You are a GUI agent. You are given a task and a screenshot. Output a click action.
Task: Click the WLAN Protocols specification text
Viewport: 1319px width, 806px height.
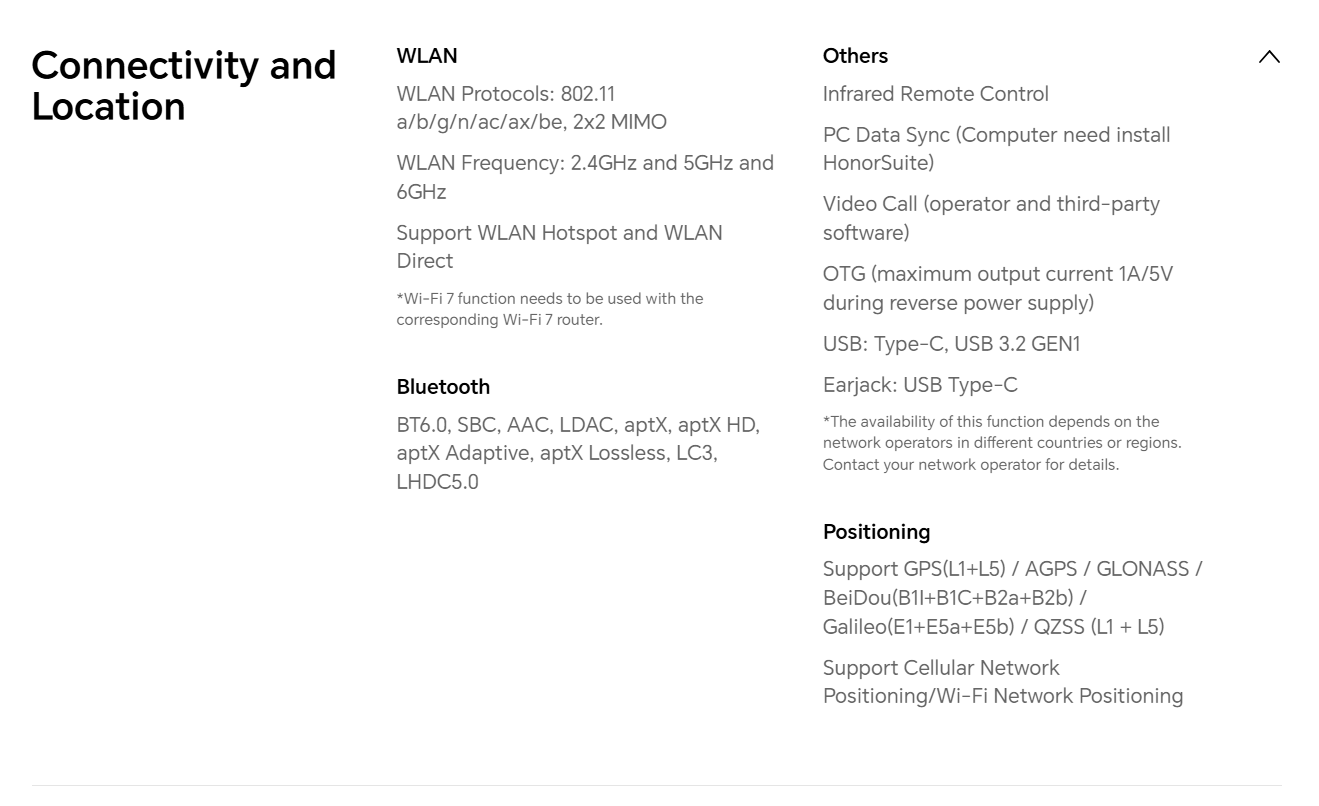coord(531,108)
